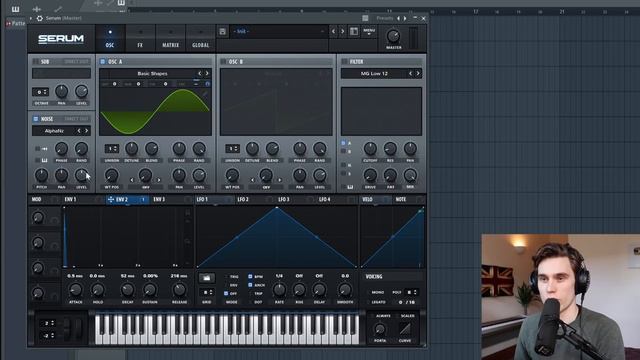Viewport: 640px width, 360px height.
Task: Open the Menu dropdown
Action: [369, 31]
